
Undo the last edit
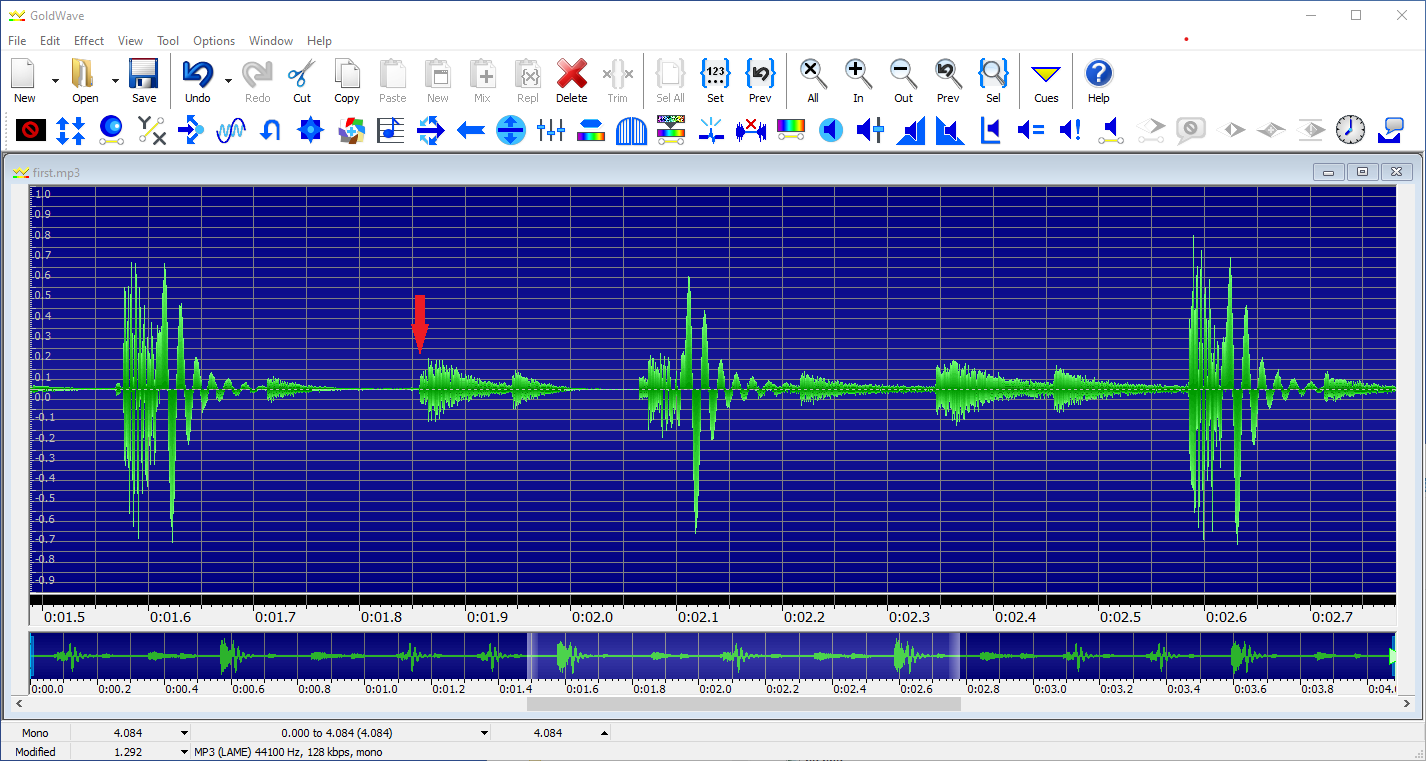[x=196, y=80]
